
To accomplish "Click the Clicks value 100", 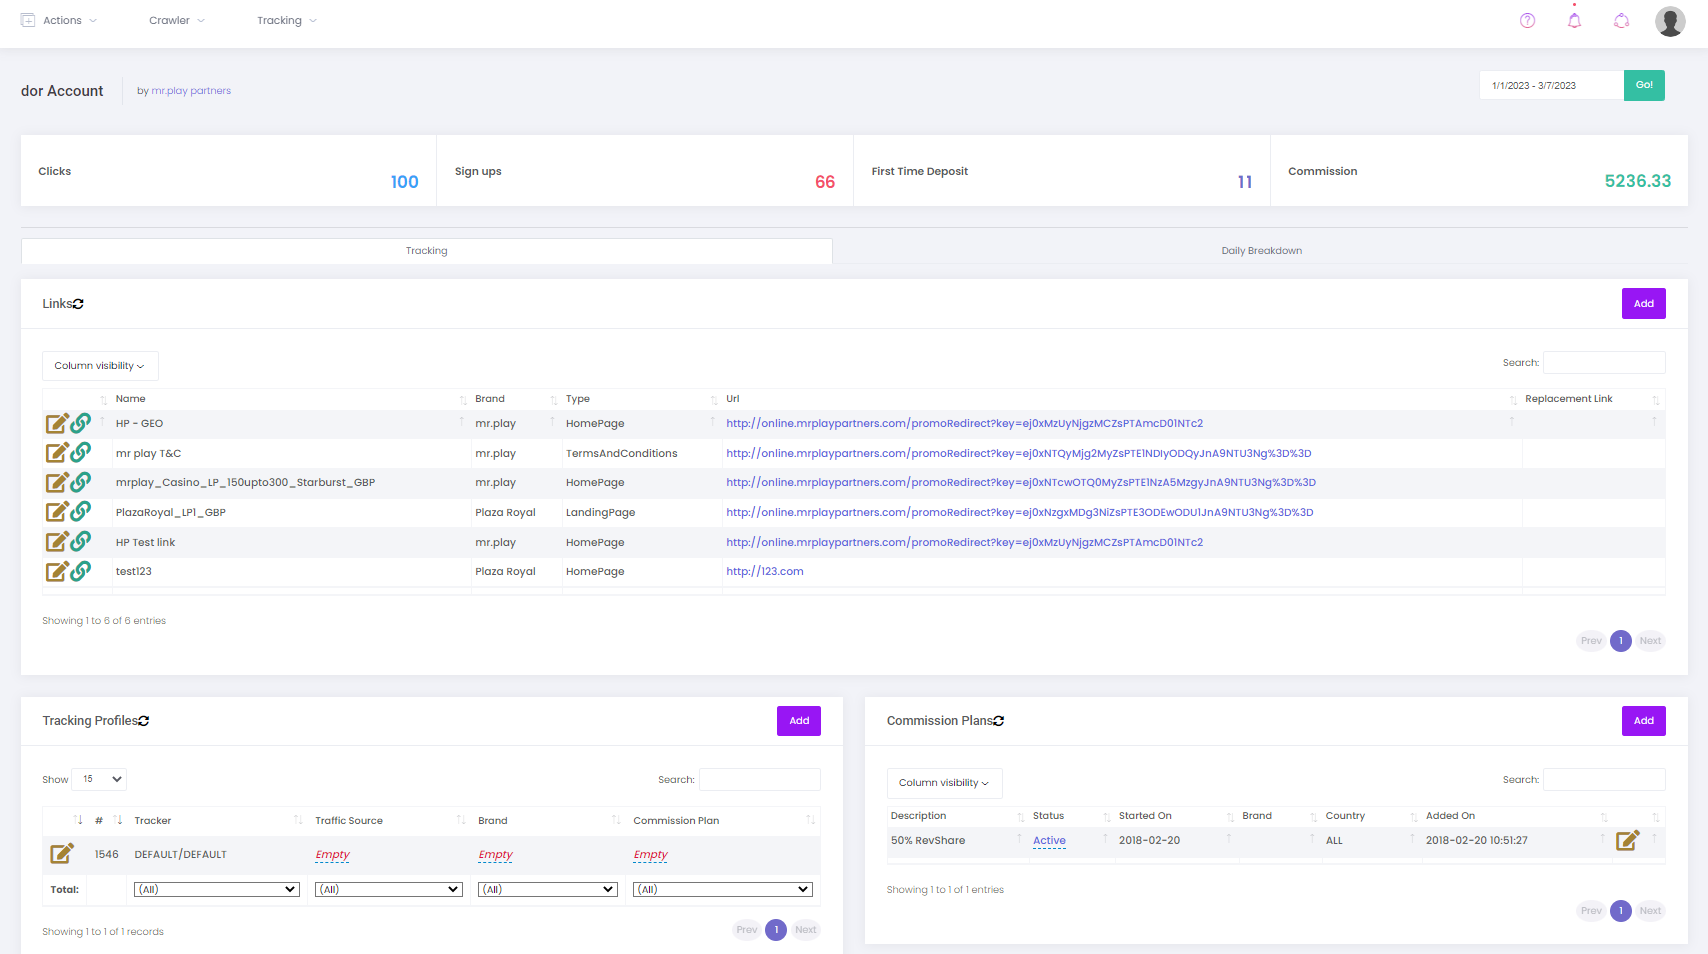I will 405,182.
